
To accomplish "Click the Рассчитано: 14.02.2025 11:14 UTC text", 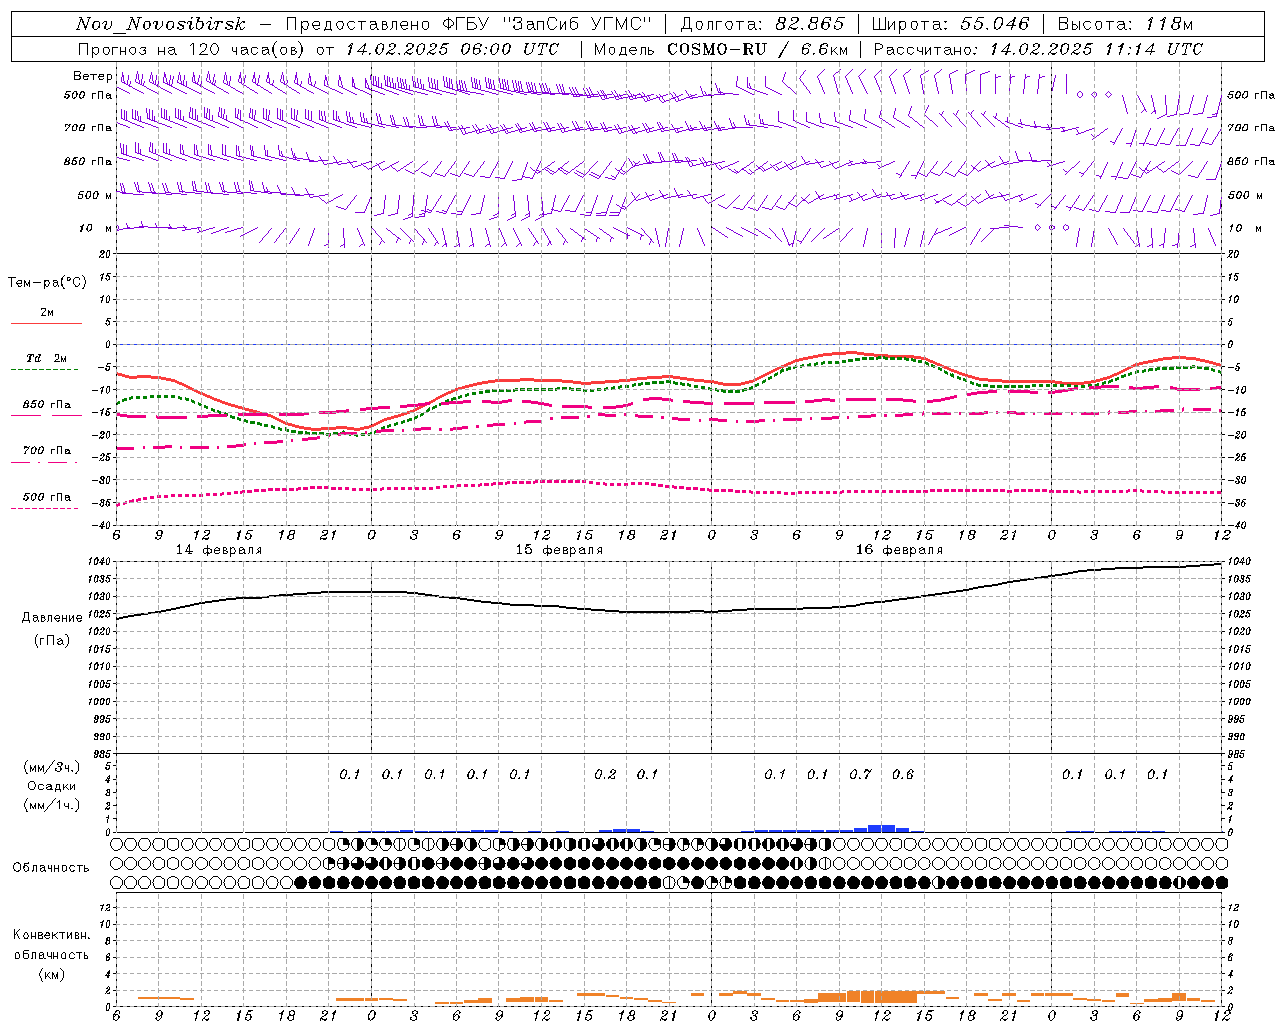I will pos(1038,49).
